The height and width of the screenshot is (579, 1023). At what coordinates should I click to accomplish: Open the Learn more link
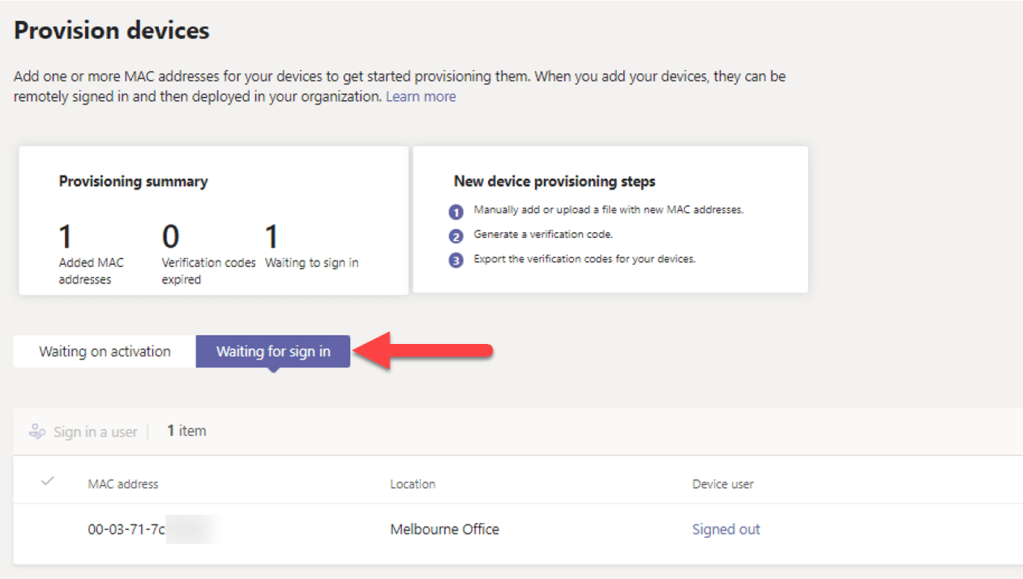421,97
